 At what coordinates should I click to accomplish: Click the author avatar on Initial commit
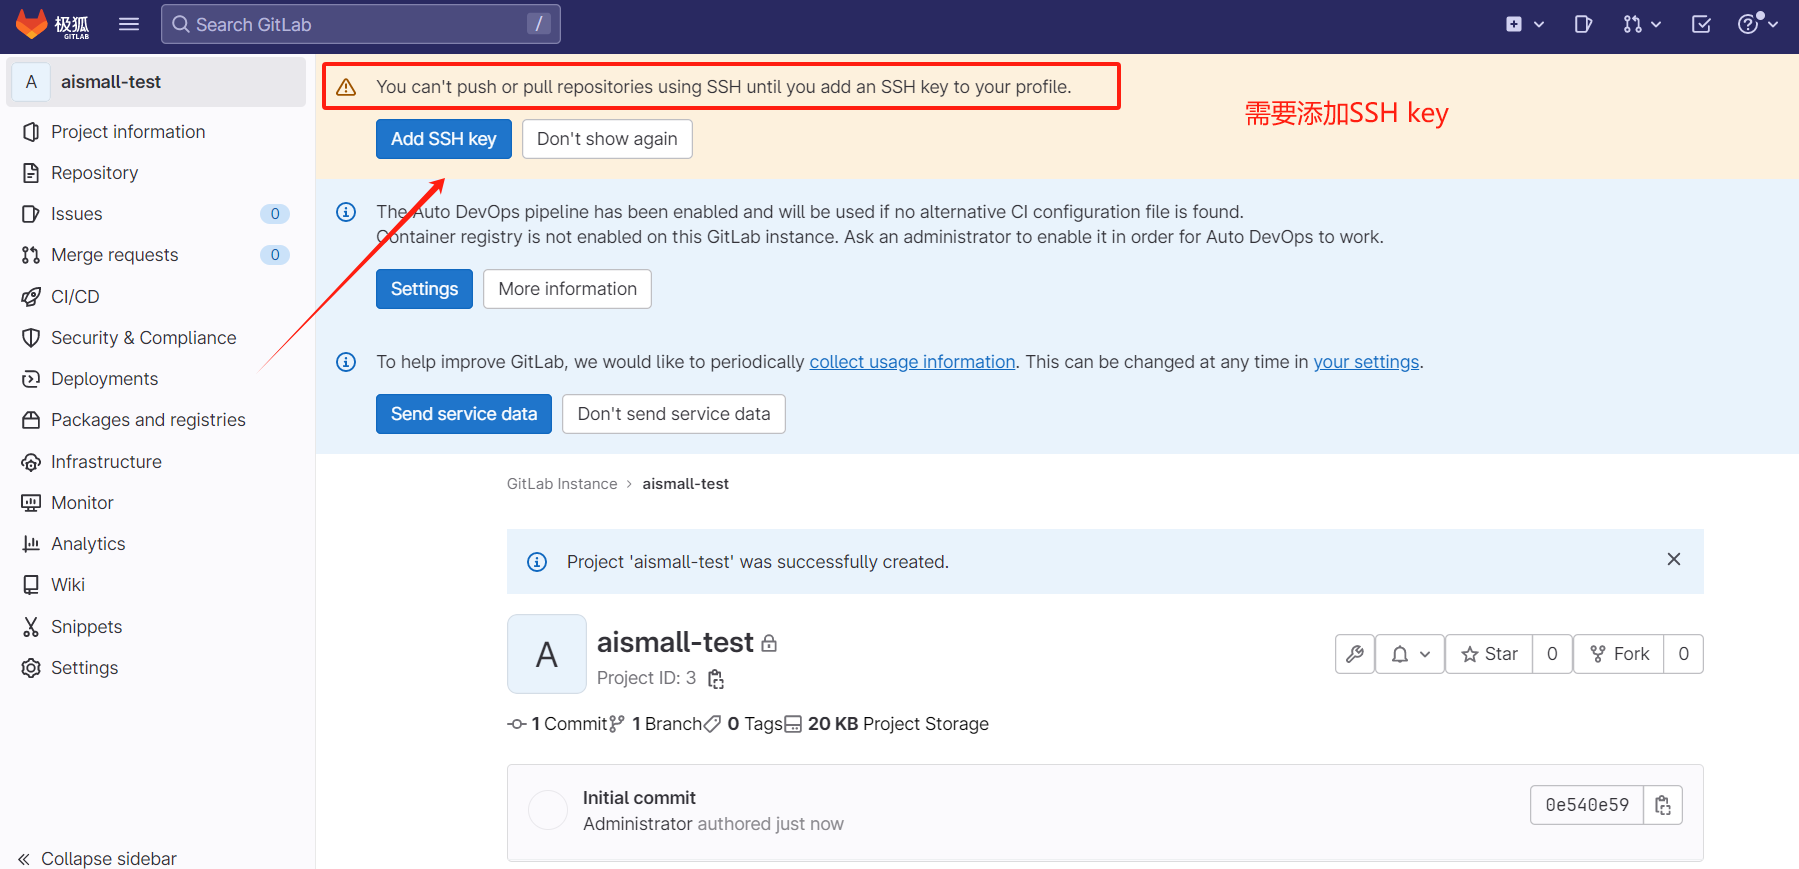(x=548, y=810)
